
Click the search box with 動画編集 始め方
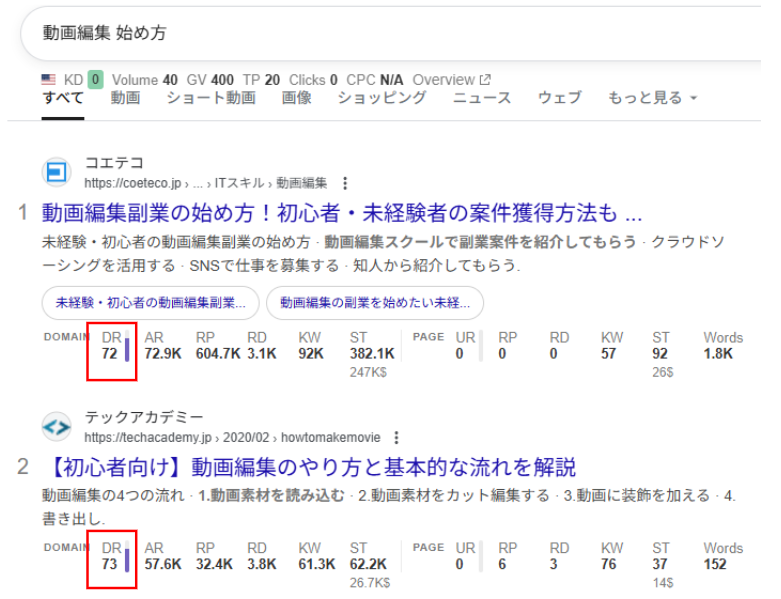(390, 33)
